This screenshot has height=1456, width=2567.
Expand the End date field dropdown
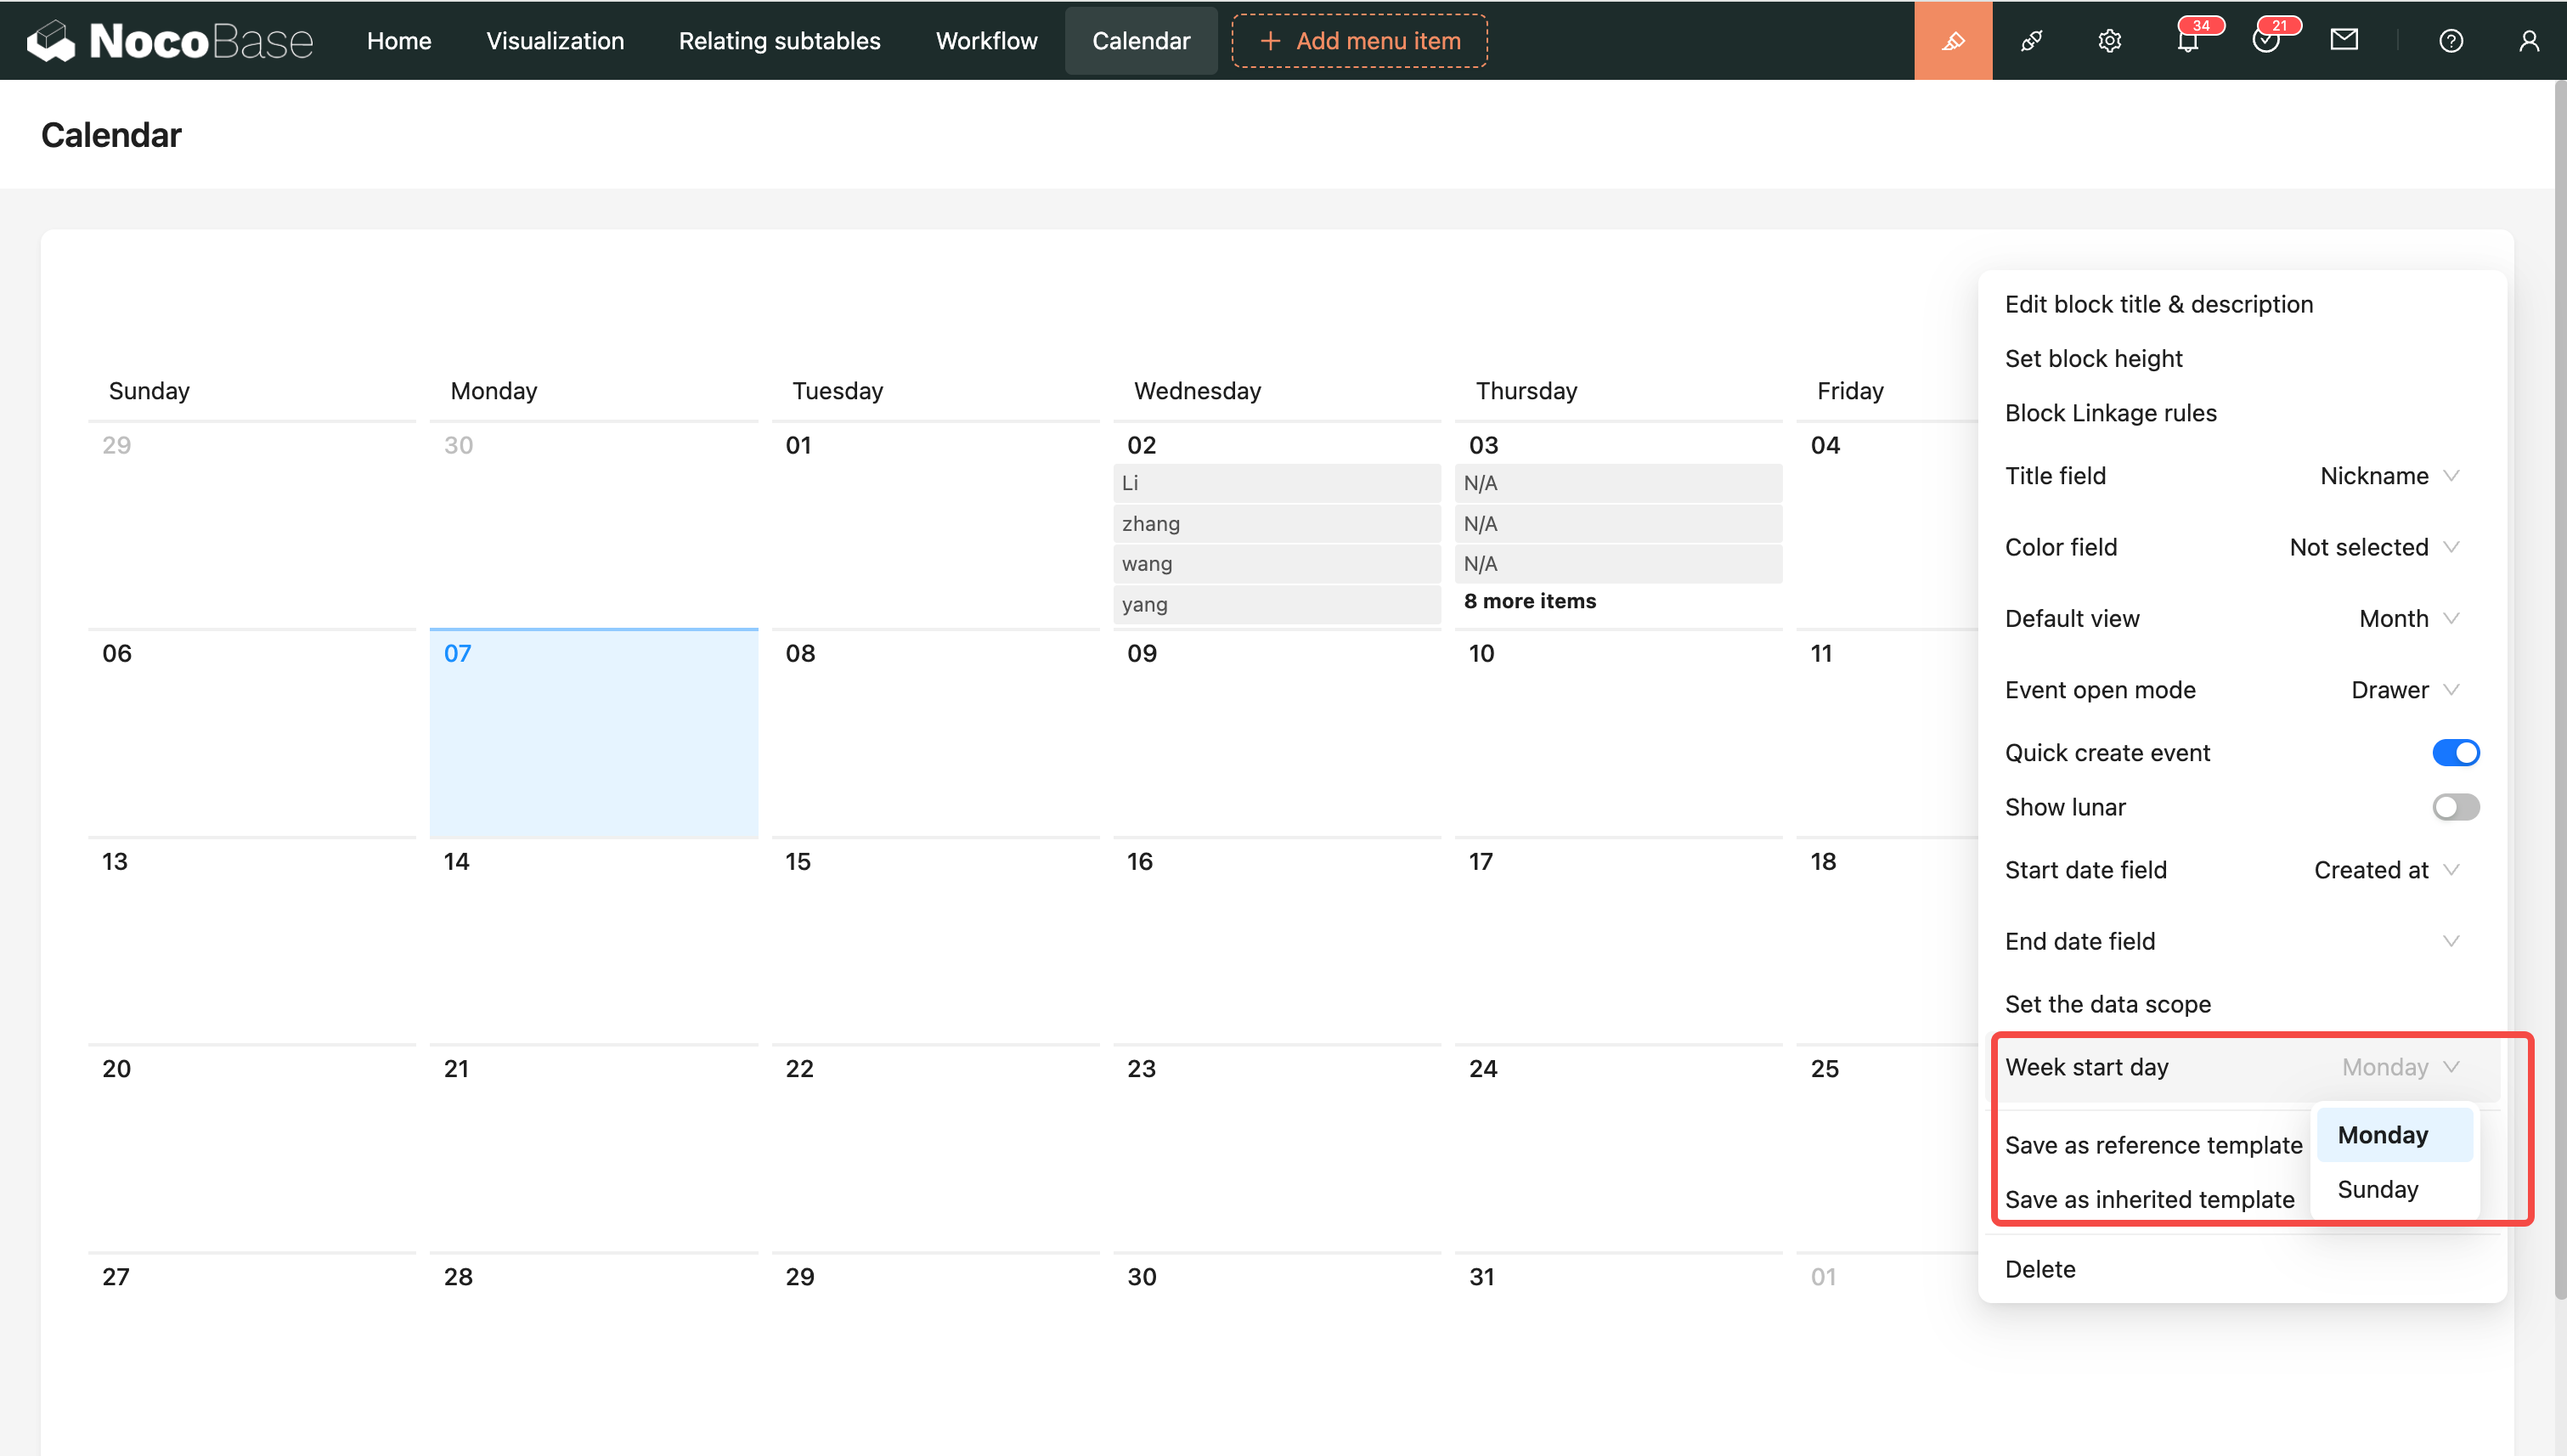click(2451, 940)
